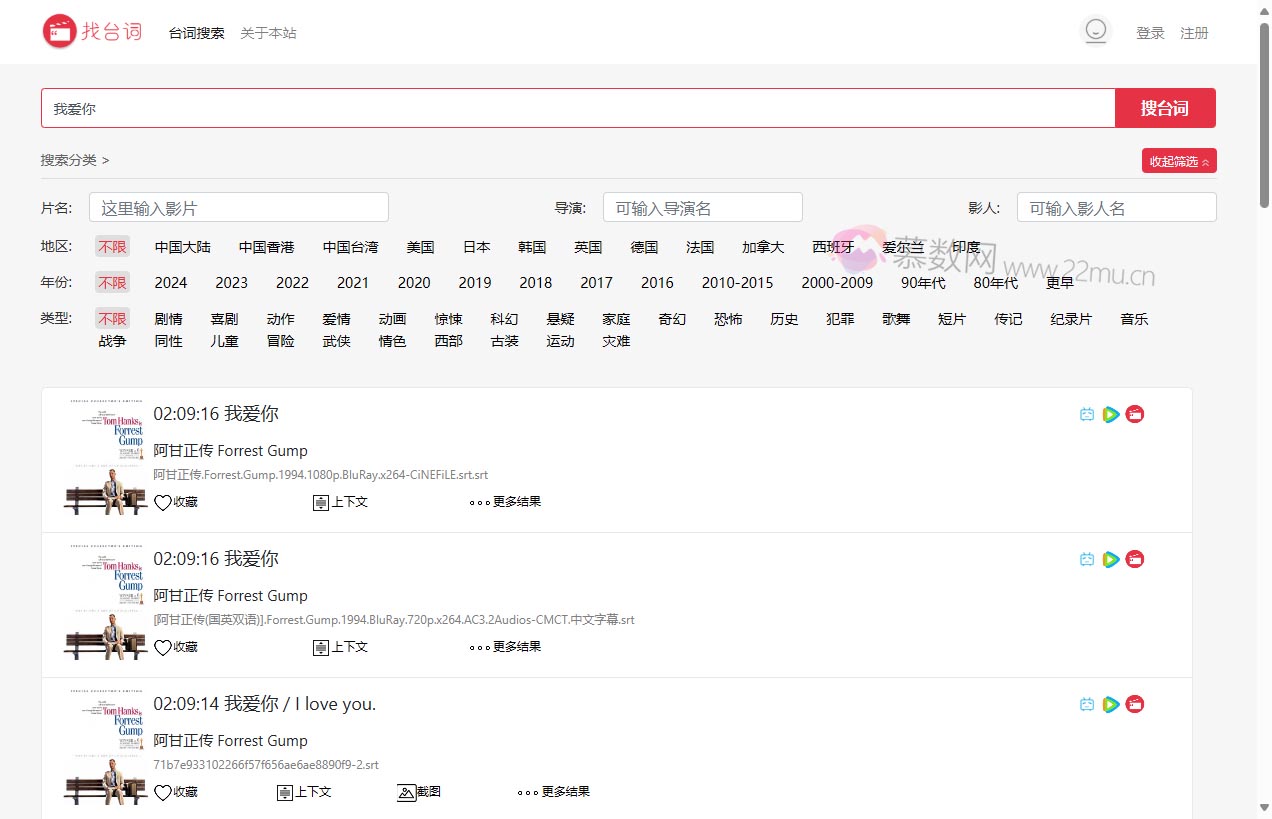The image size is (1272, 819).
Task: Click red clapperboard icon on third result
Action: tap(1135, 705)
